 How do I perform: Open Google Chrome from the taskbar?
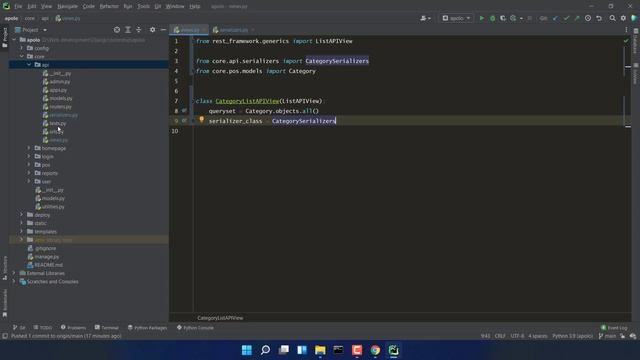pyautogui.click(x=375, y=350)
